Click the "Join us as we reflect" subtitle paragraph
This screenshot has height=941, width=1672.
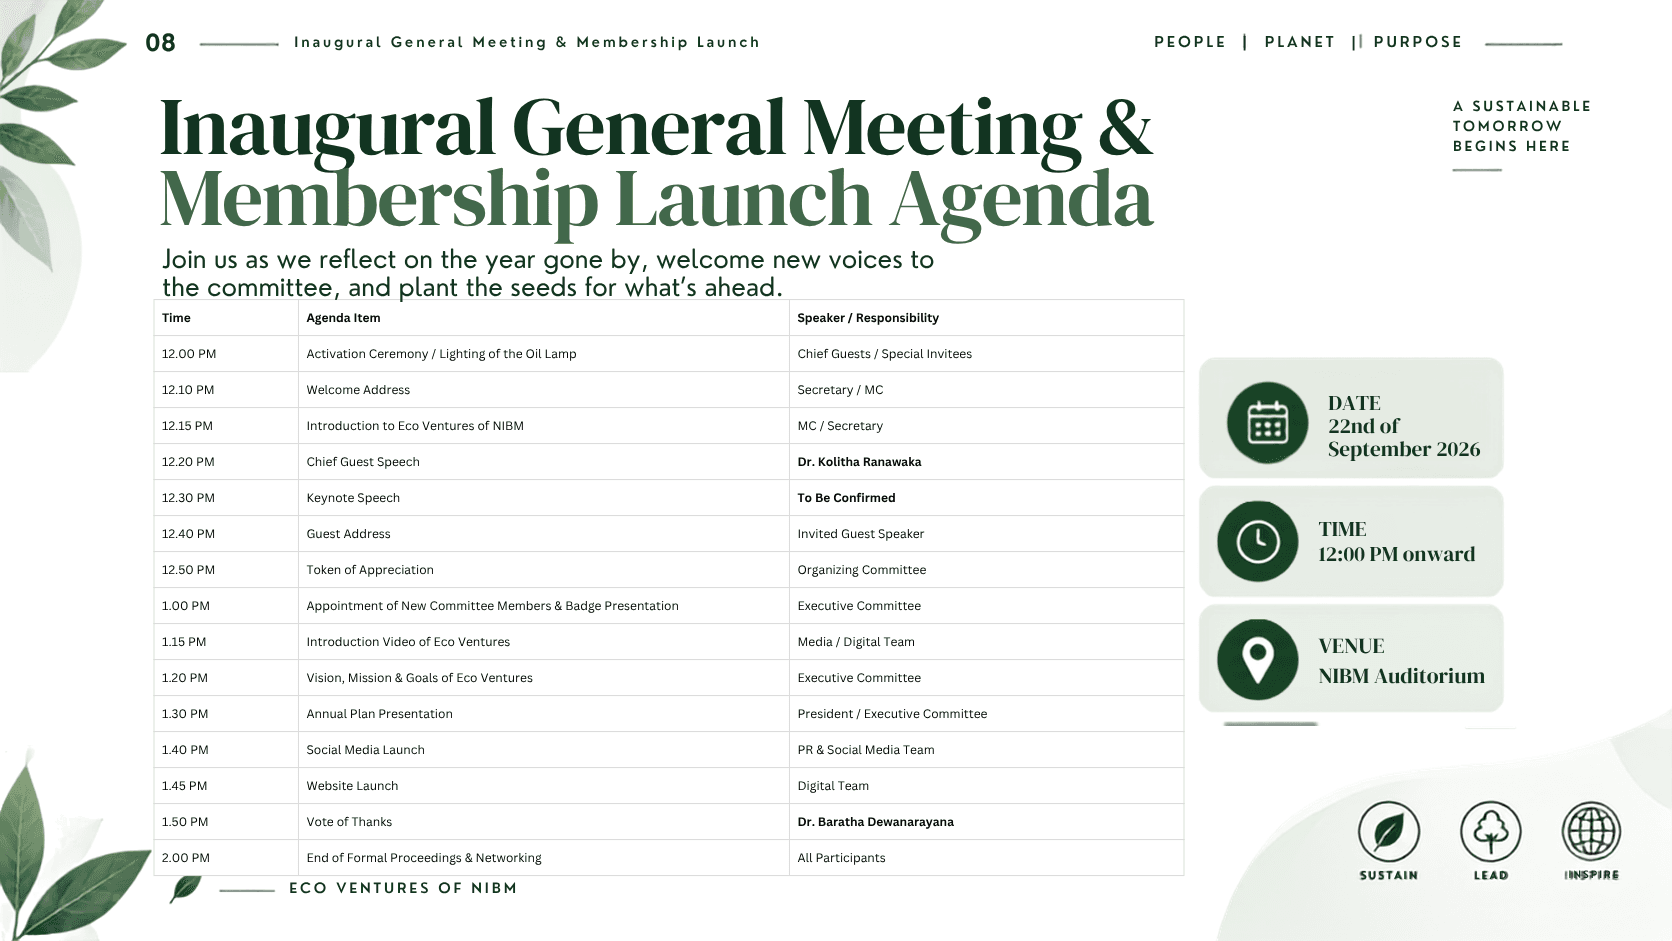click(548, 273)
